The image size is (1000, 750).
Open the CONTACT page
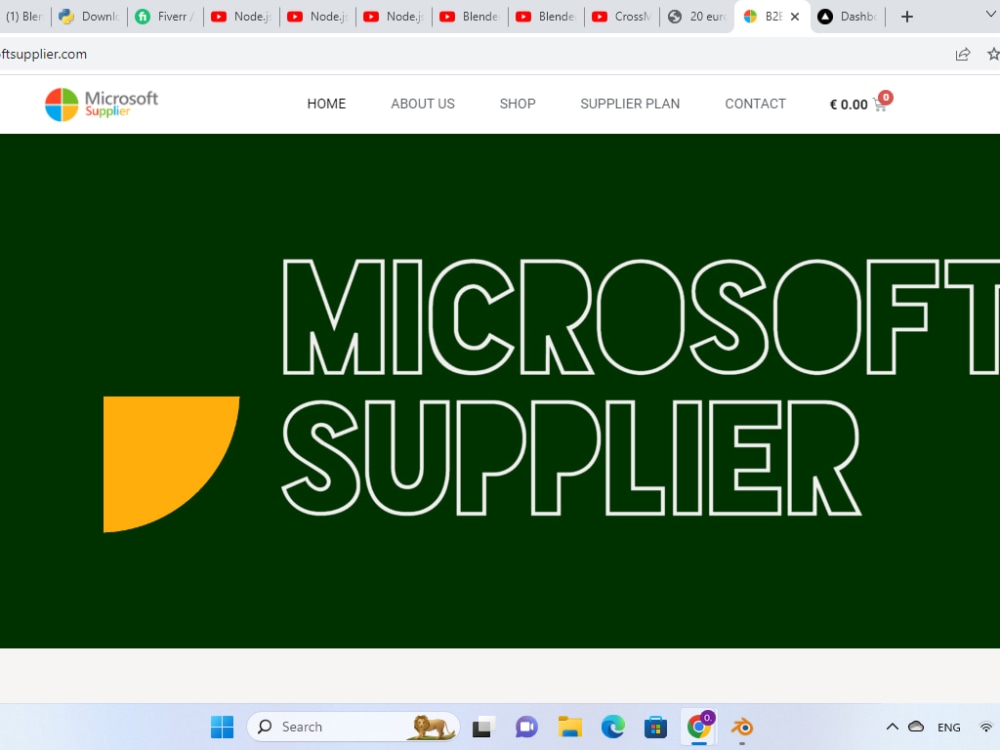click(755, 104)
